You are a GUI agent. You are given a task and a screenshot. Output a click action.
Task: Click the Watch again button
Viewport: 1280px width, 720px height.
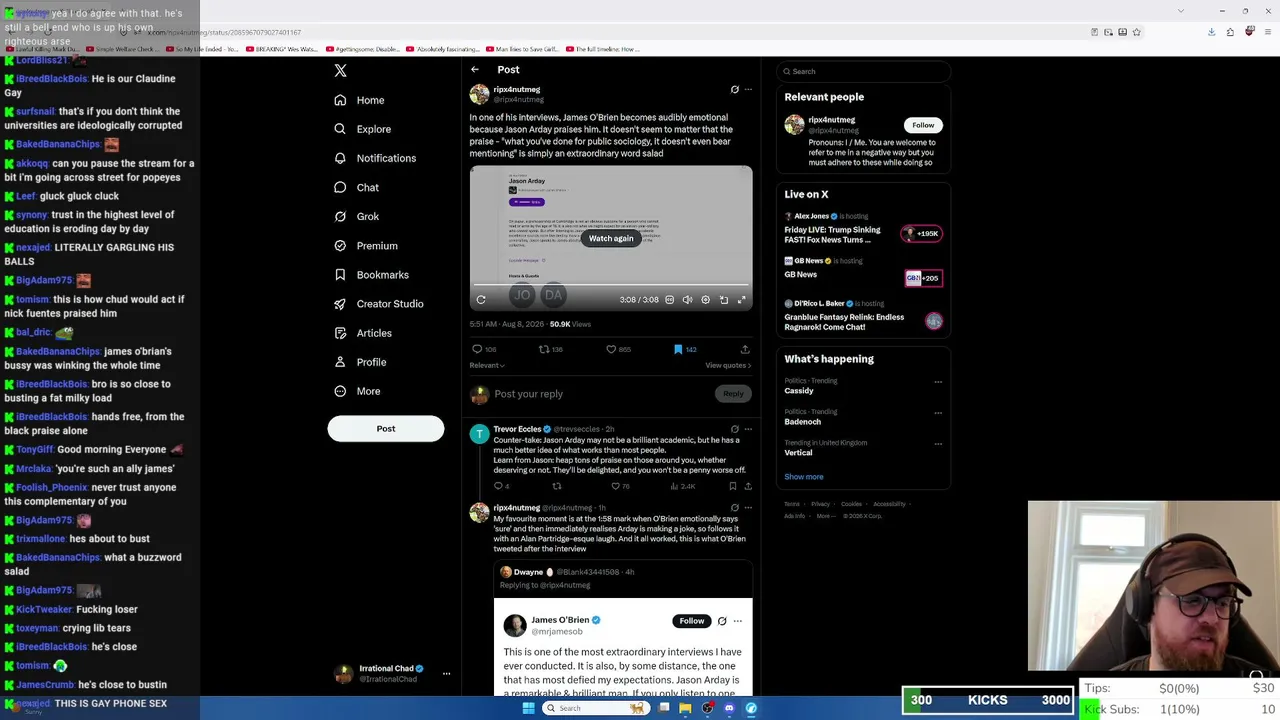click(x=611, y=238)
